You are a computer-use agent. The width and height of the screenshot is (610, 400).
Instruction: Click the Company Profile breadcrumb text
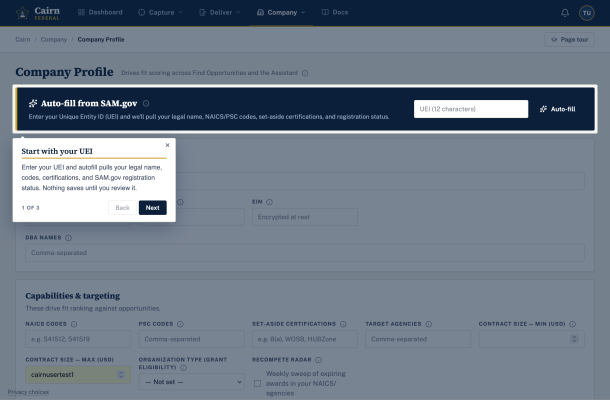(x=101, y=39)
